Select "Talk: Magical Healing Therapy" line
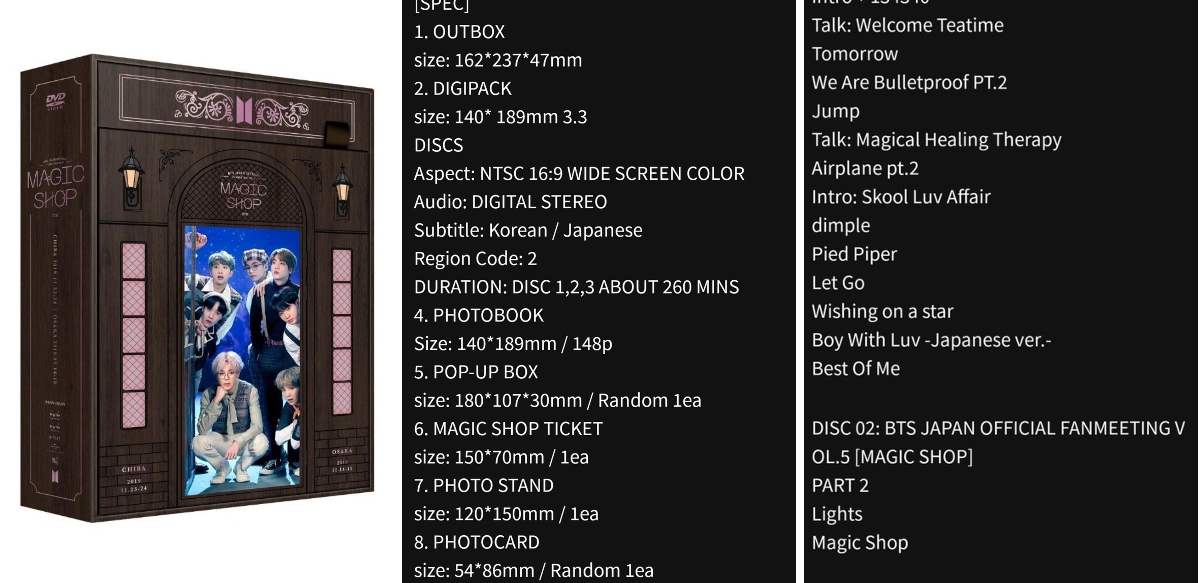1200x583 pixels. [937, 139]
